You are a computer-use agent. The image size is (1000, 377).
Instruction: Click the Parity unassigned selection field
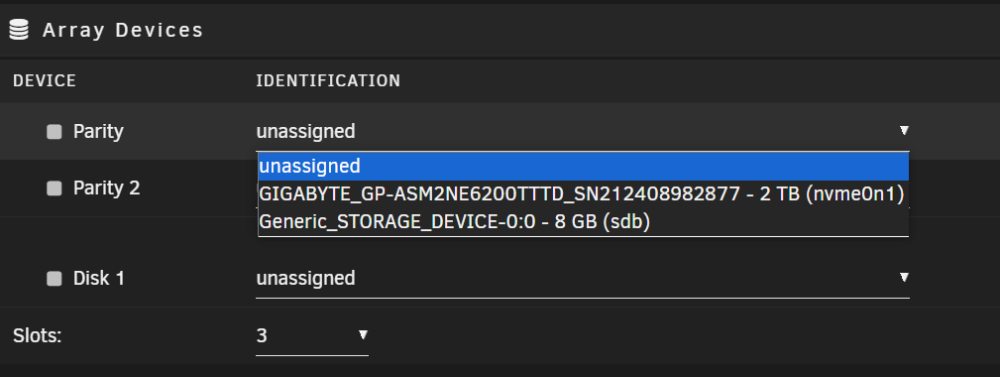pyautogui.click(x=582, y=132)
